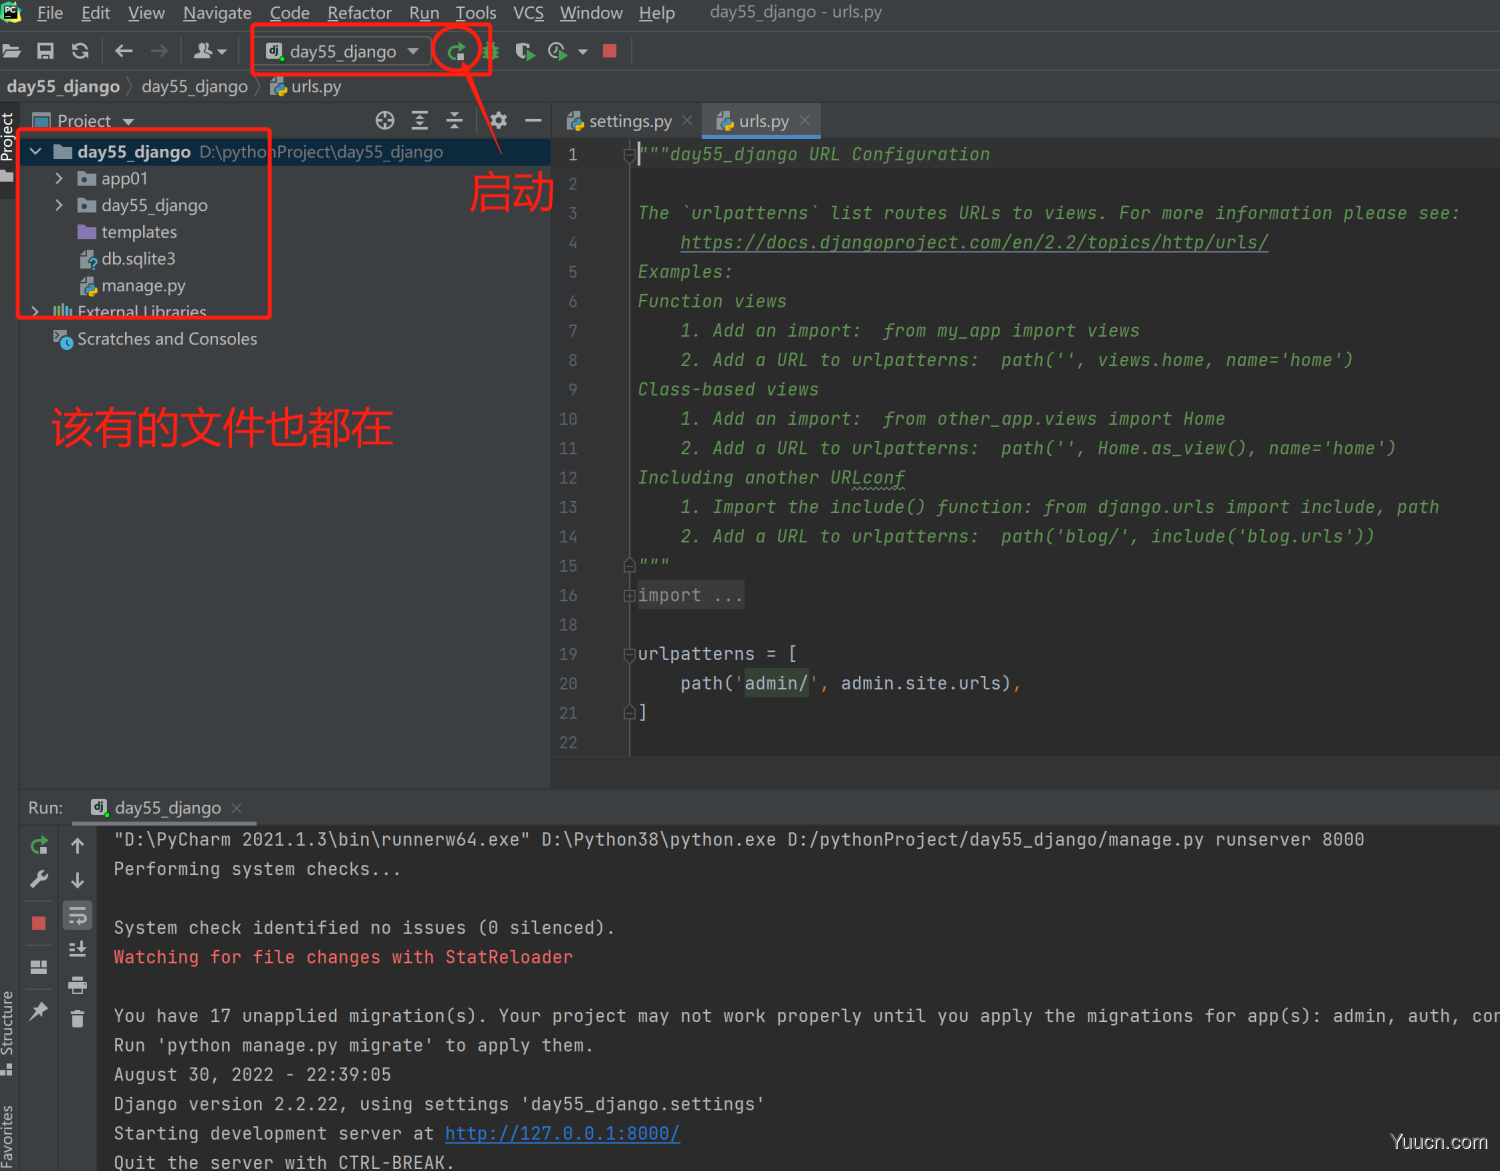
Task: Fold the urlpatterns list
Action: [x=630, y=655]
